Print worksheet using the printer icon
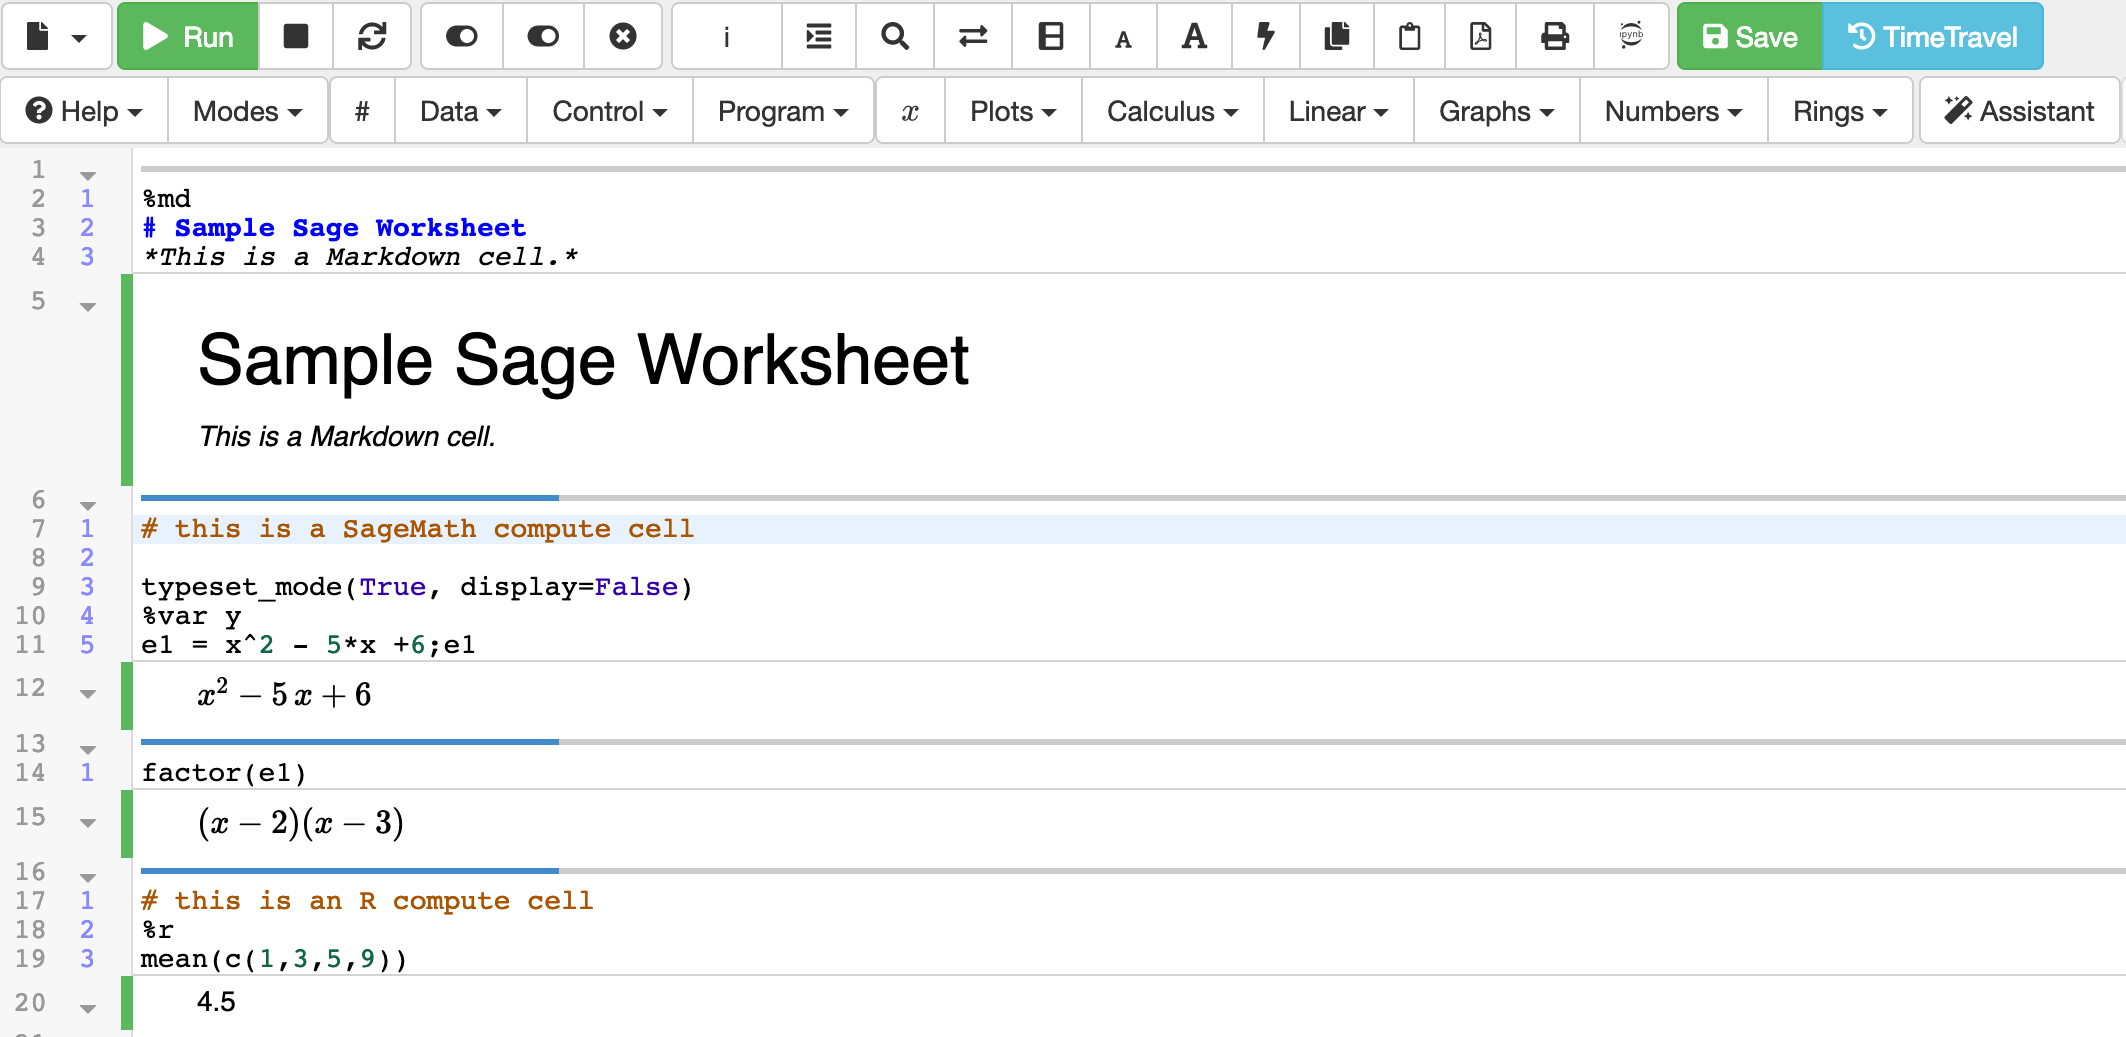2126x1037 pixels. [x=1554, y=37]
